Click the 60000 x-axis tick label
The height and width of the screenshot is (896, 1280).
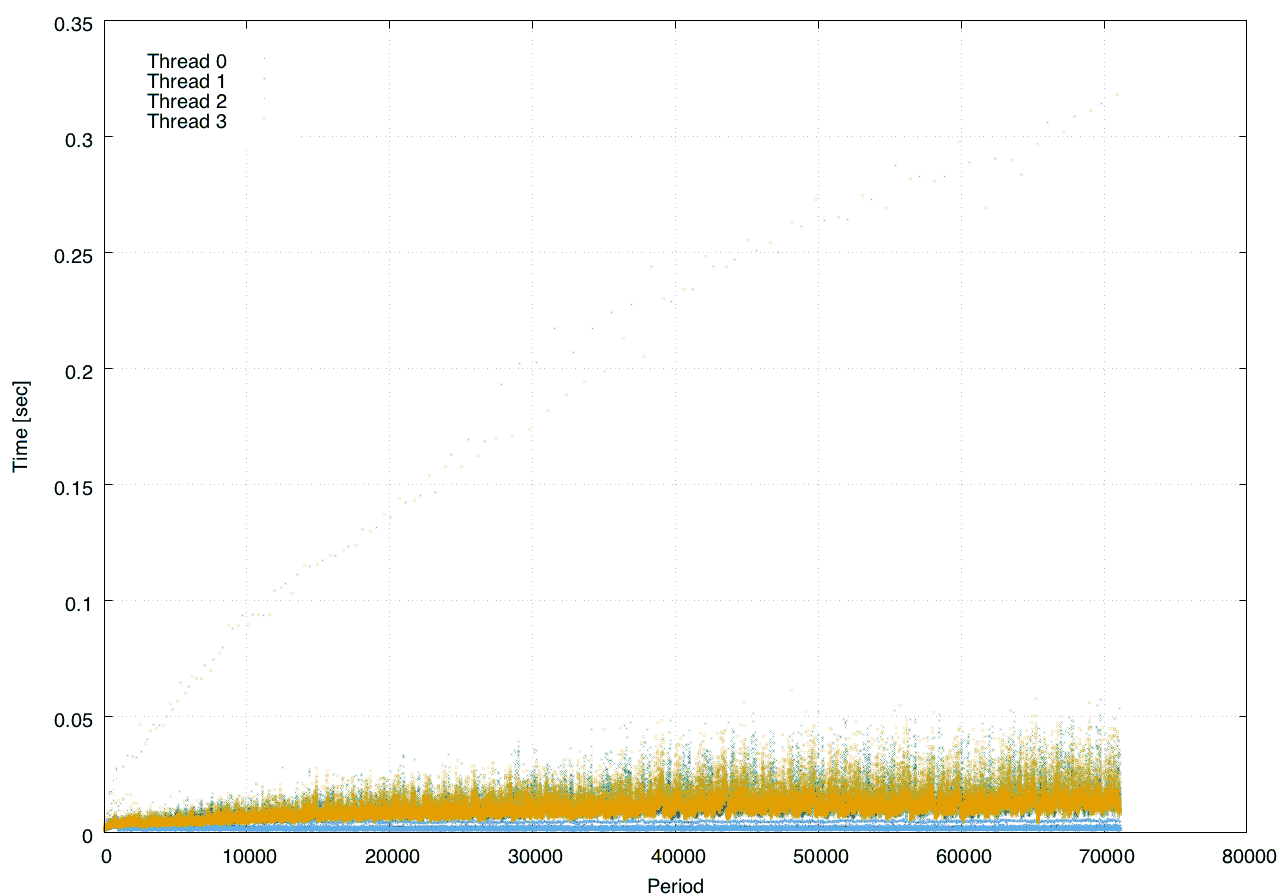(x=962, y=856)
